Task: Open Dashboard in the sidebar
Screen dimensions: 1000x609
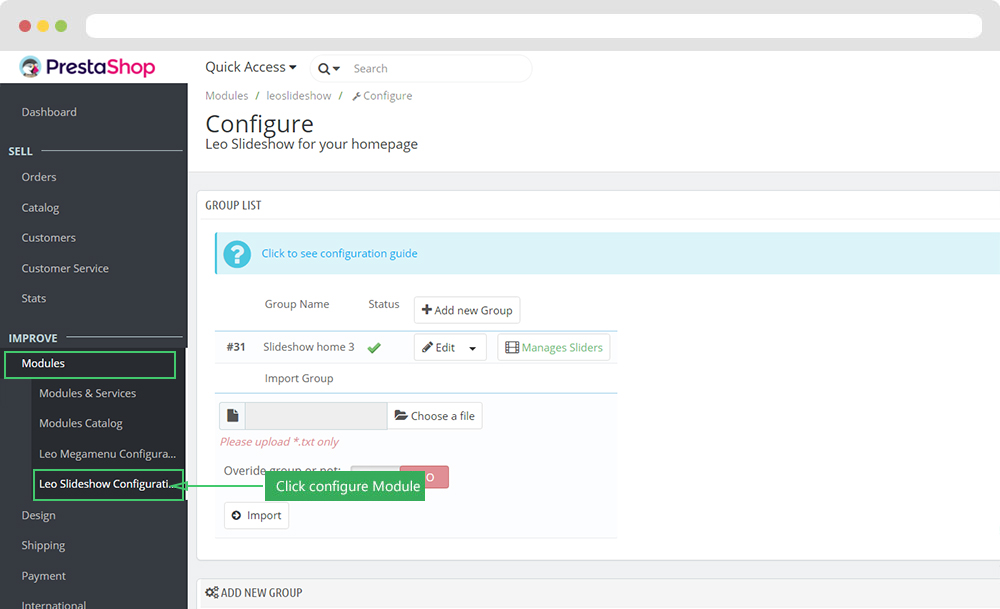Action: pos(49,112)
